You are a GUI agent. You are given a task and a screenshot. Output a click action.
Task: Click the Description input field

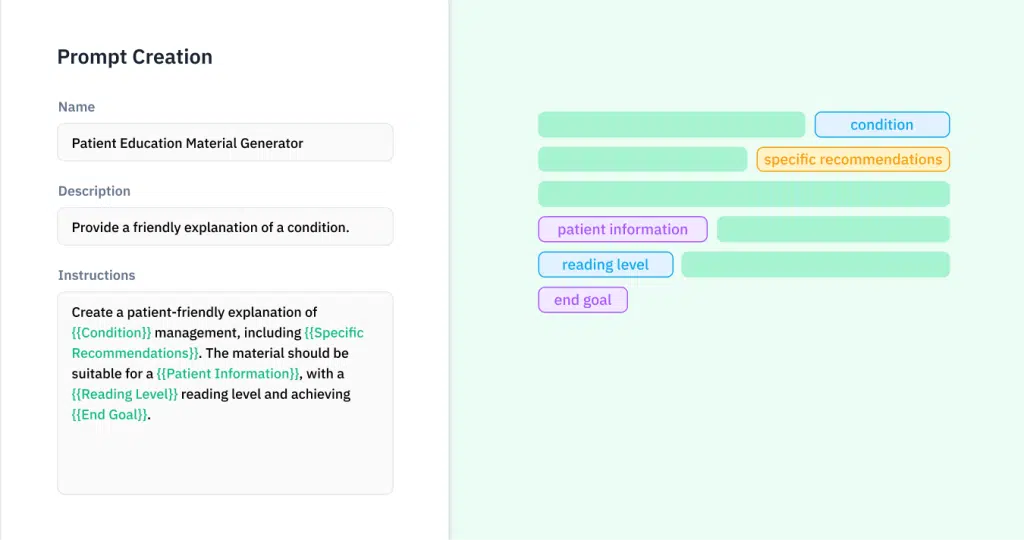[x=225, y=227]
